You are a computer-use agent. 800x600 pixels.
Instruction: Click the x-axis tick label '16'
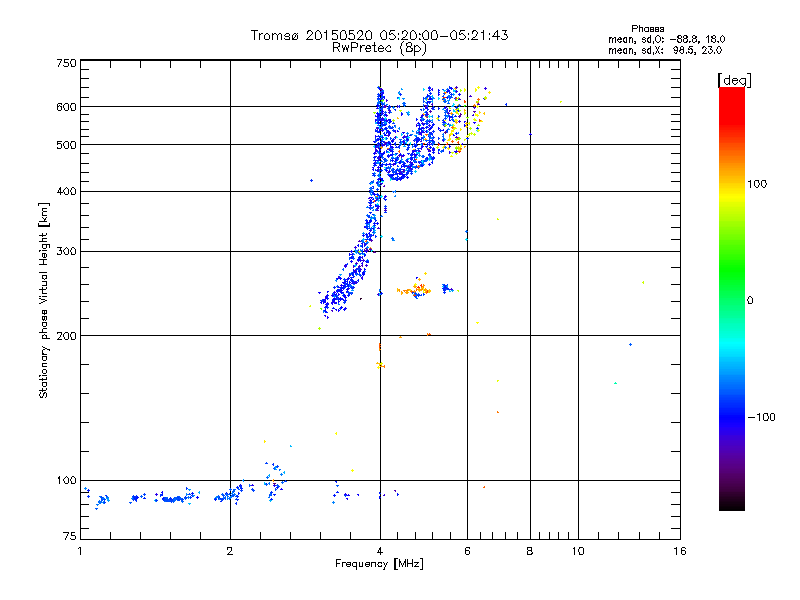tap(680, 551)
